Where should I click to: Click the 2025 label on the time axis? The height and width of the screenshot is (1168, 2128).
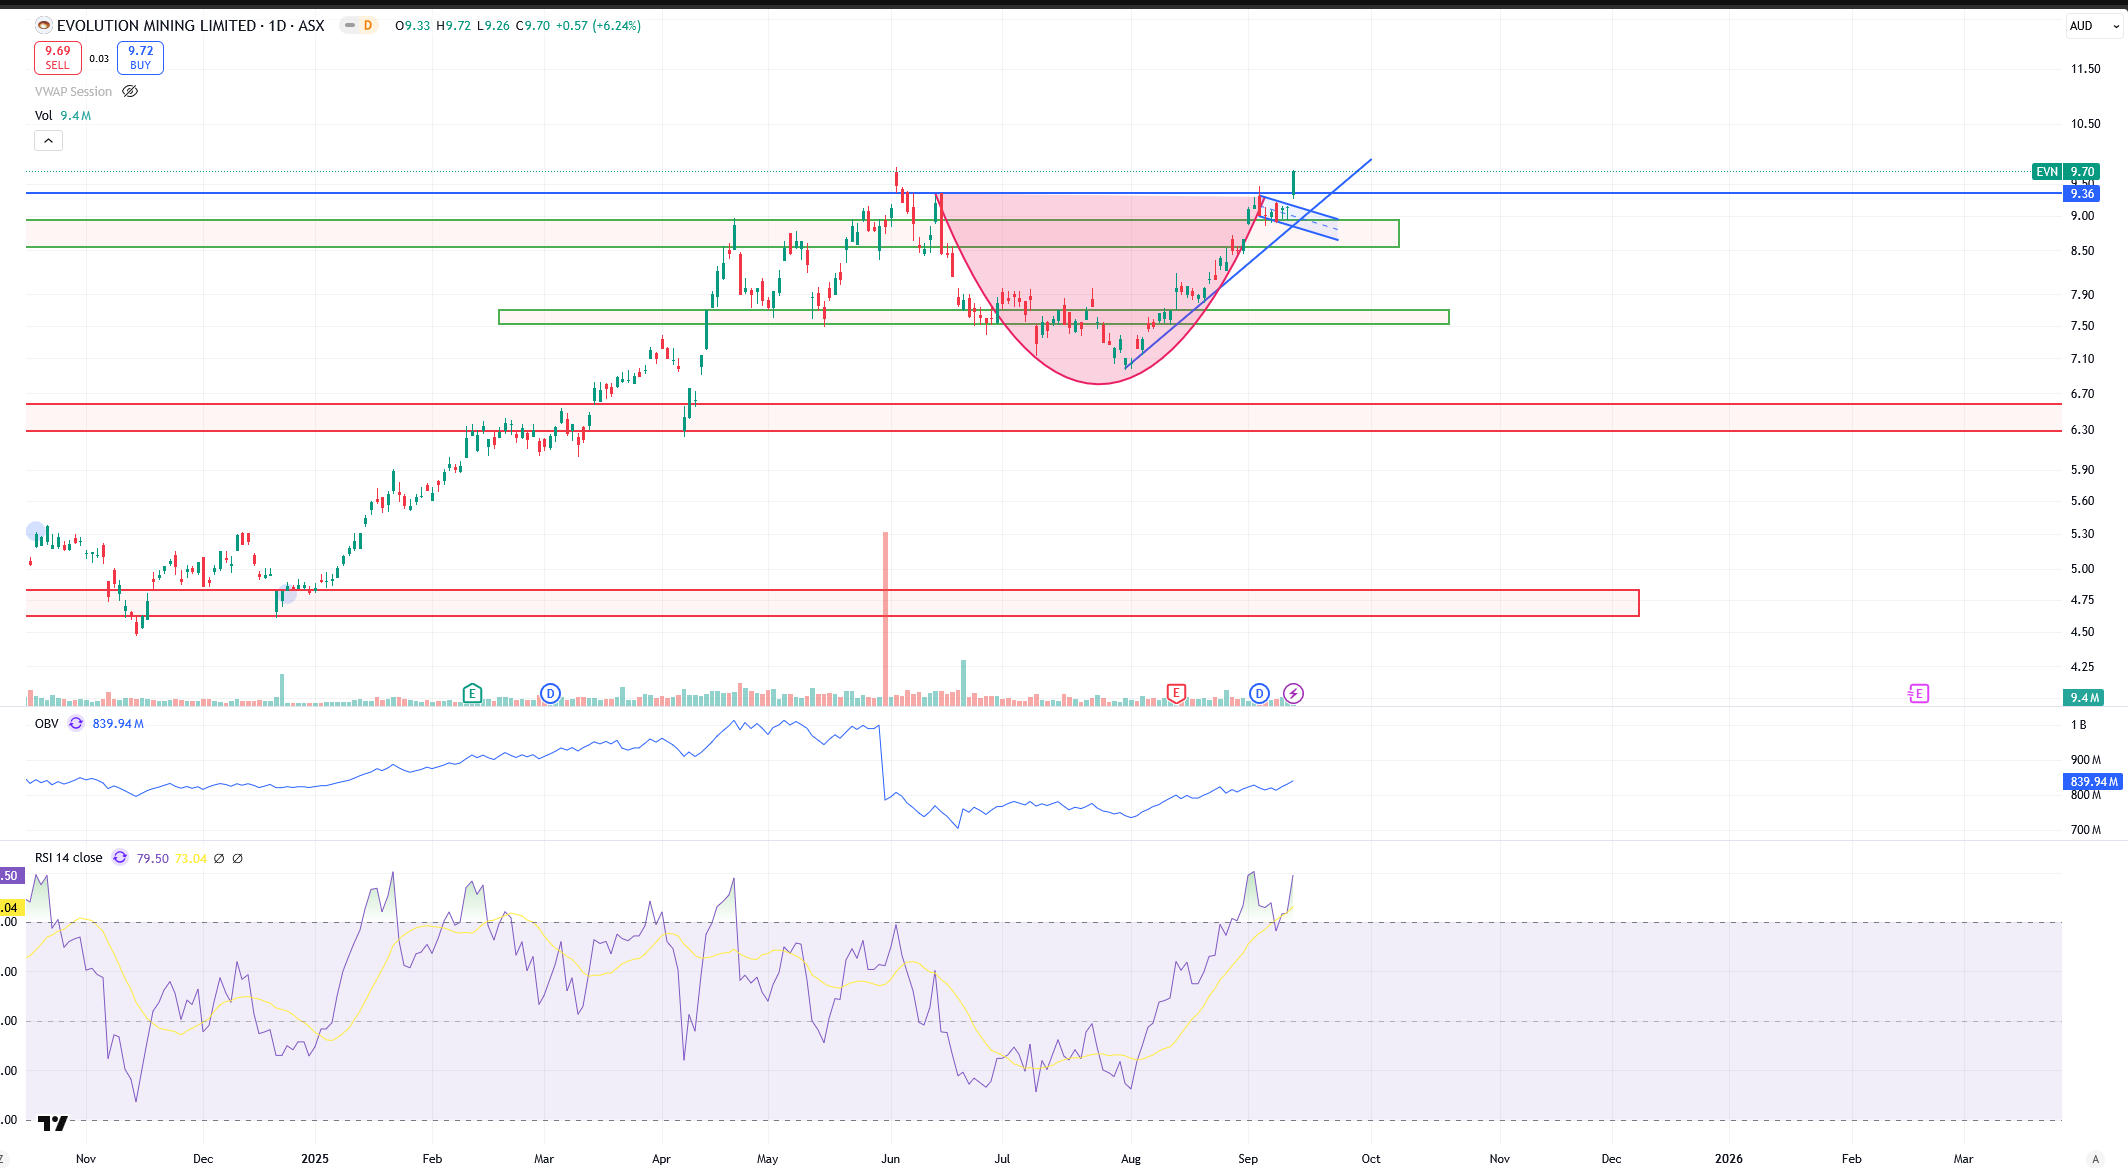[315, 1159]
